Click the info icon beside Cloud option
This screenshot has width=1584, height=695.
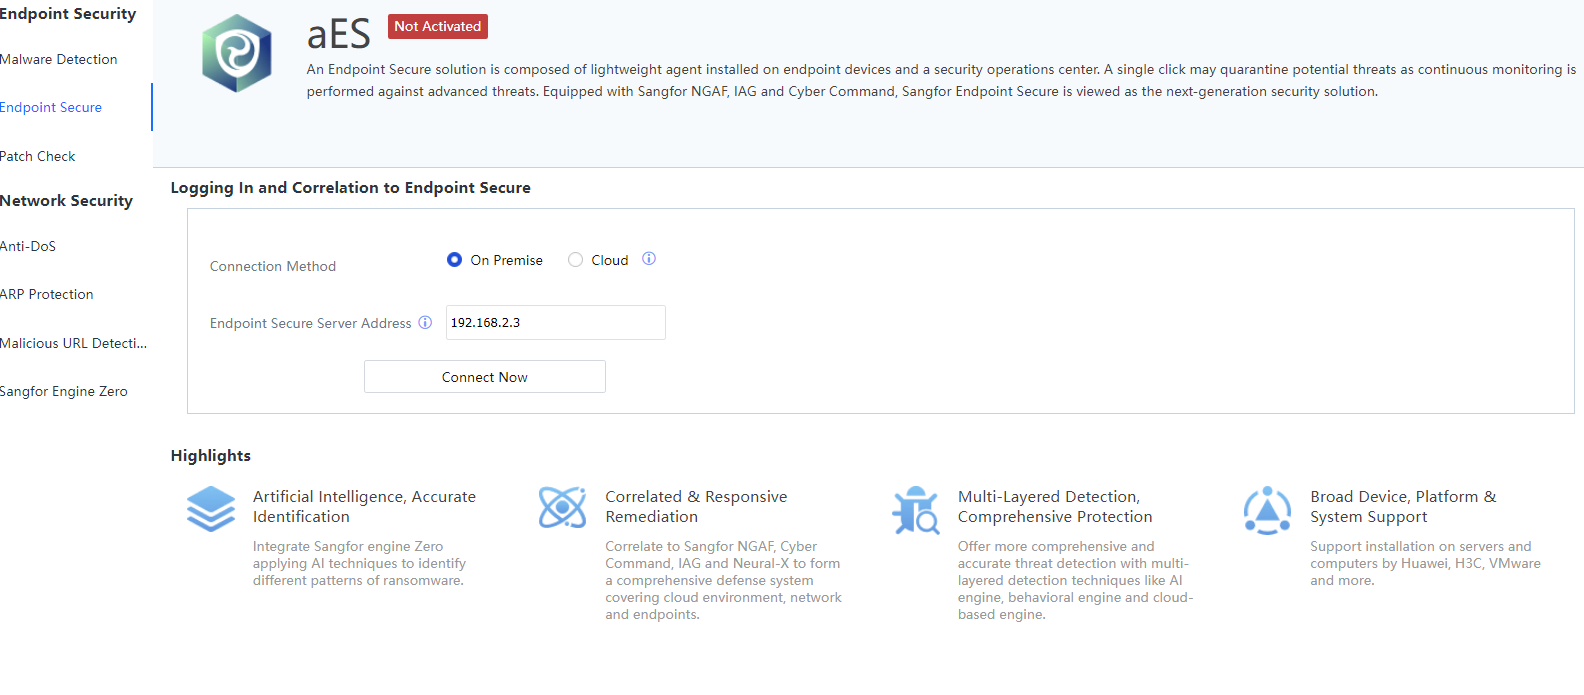649,259
